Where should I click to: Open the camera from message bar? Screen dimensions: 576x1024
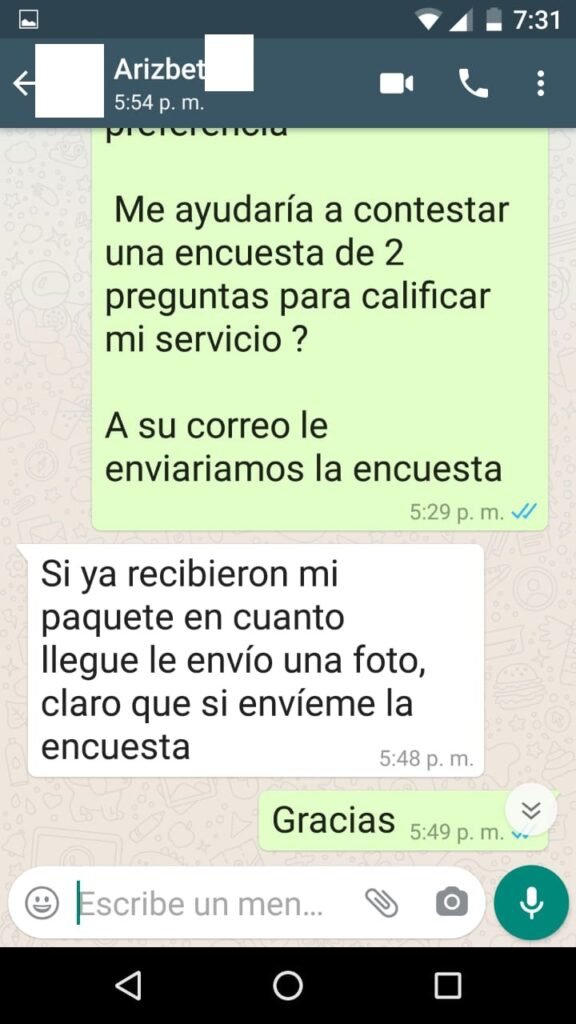[451, 903]
